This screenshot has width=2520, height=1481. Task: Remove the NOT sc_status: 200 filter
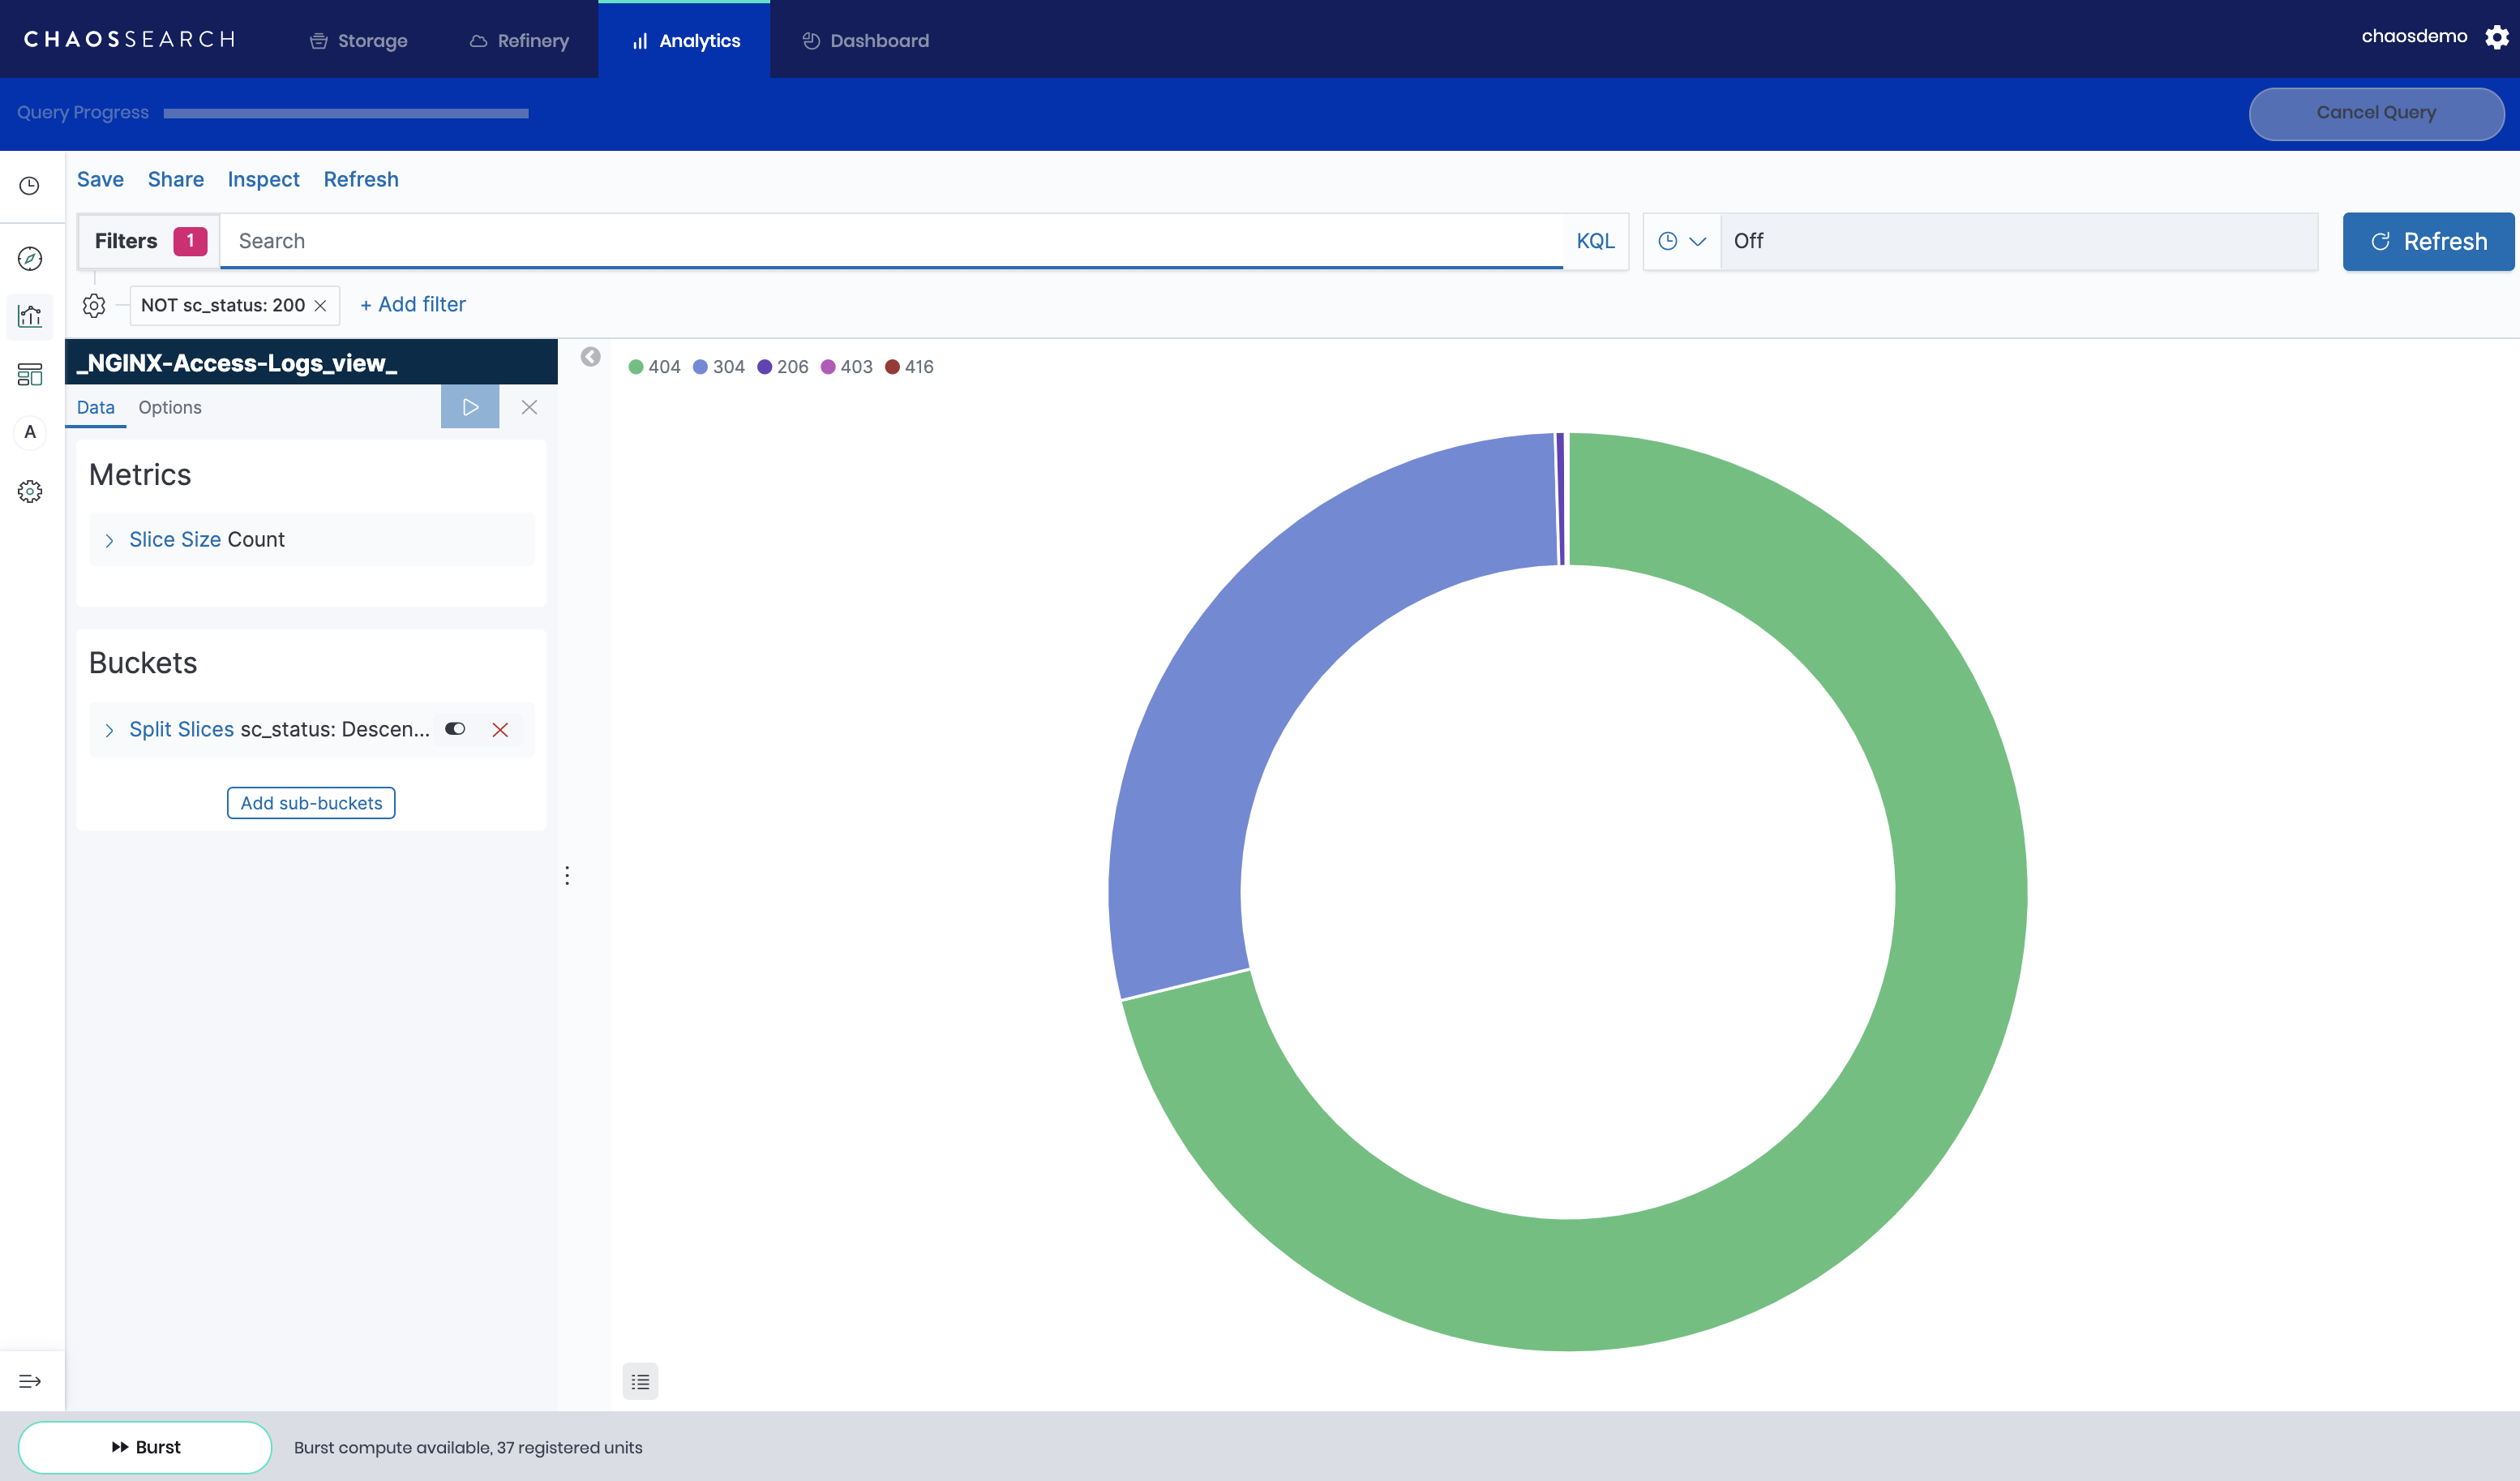(x=321, y=306)
